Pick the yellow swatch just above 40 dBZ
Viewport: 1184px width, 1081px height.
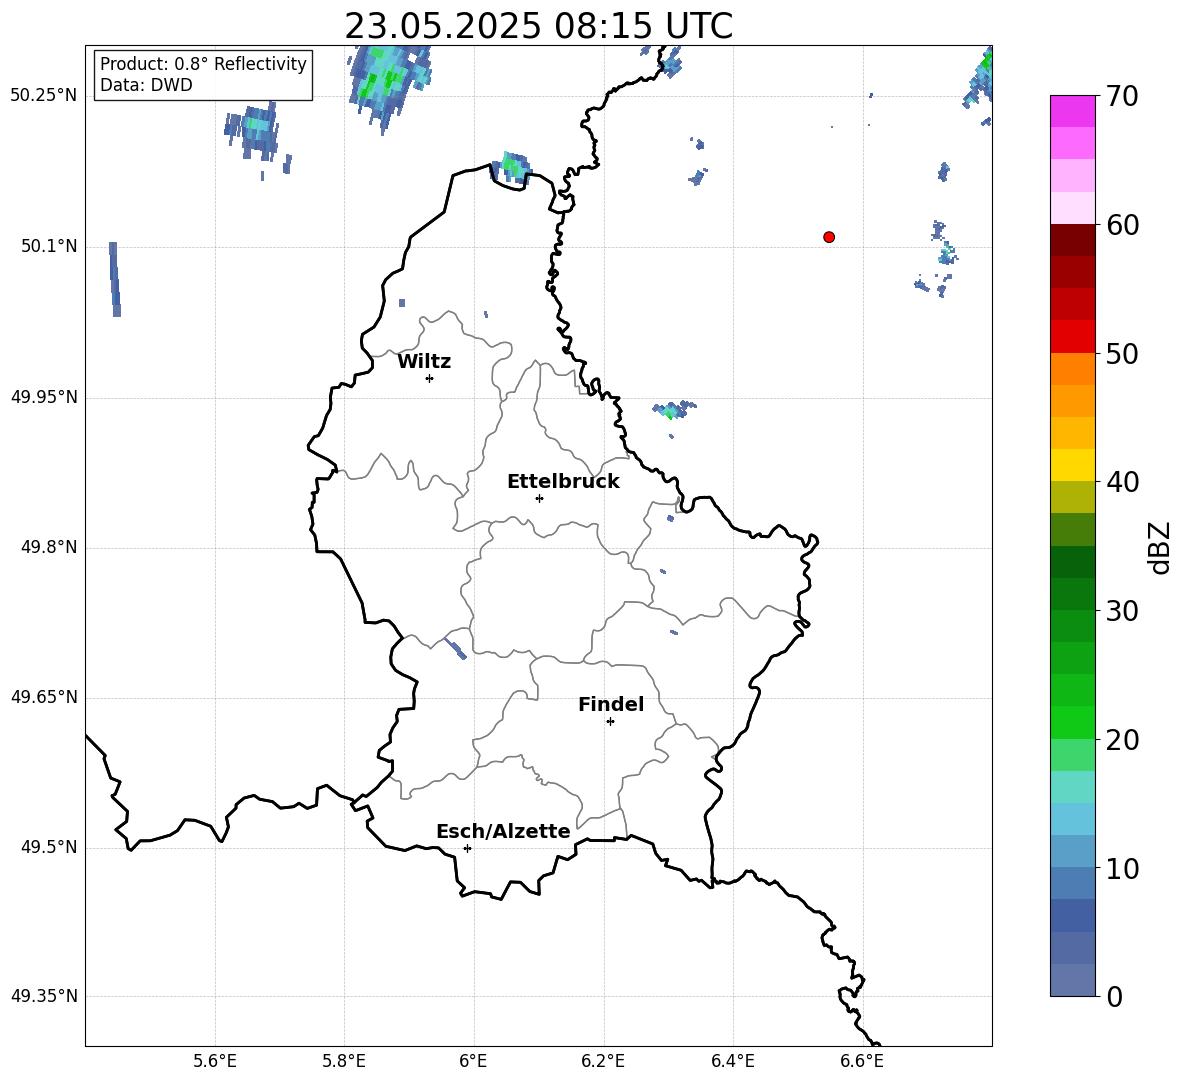pos(1073,466)
